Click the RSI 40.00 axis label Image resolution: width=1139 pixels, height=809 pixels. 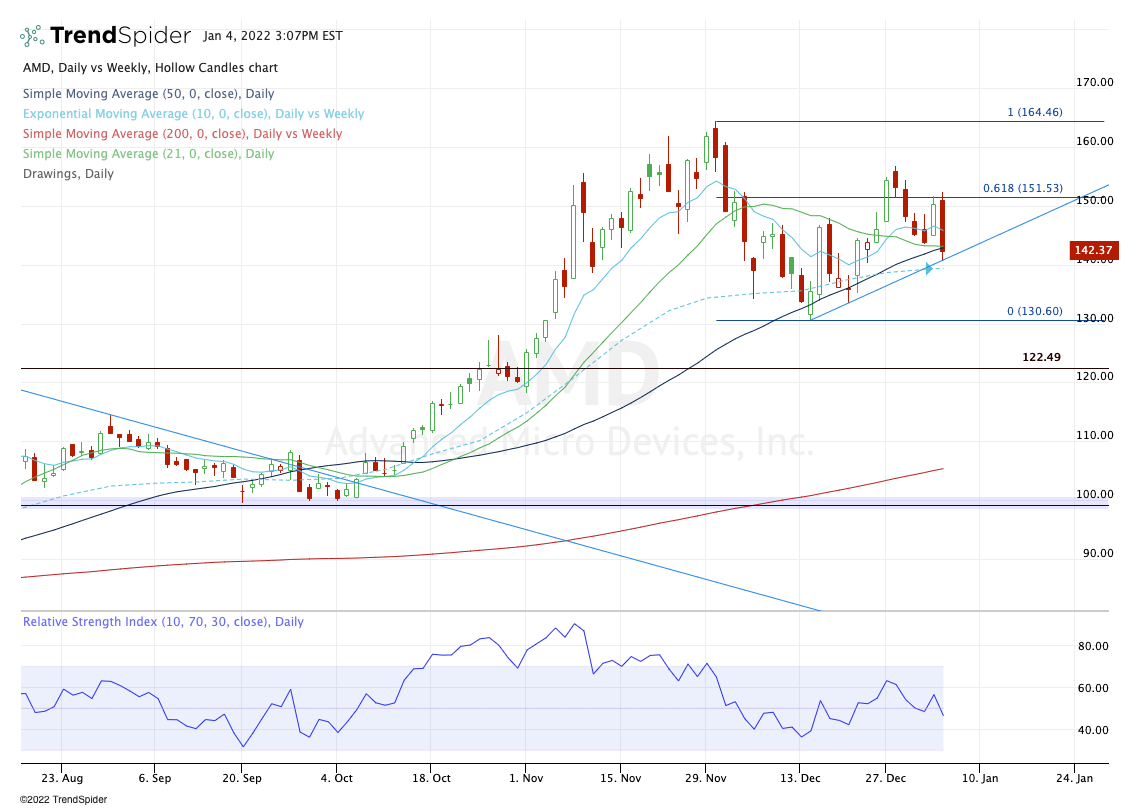[1093, 730]
